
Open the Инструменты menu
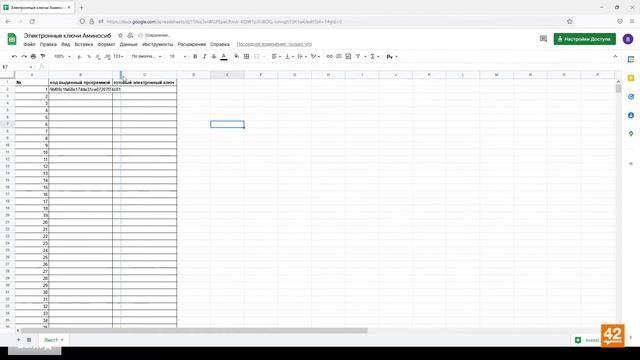158,44
